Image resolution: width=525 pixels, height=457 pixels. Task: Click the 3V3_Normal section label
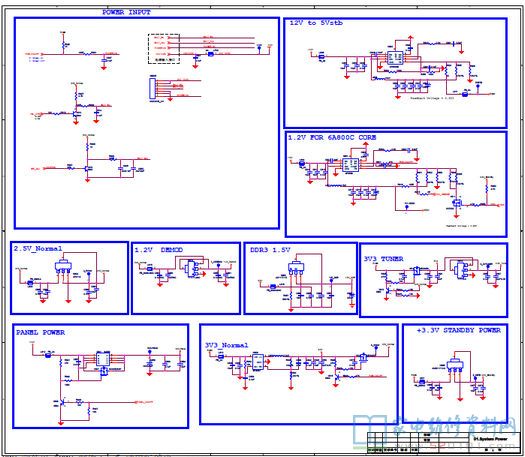point(227,345)
